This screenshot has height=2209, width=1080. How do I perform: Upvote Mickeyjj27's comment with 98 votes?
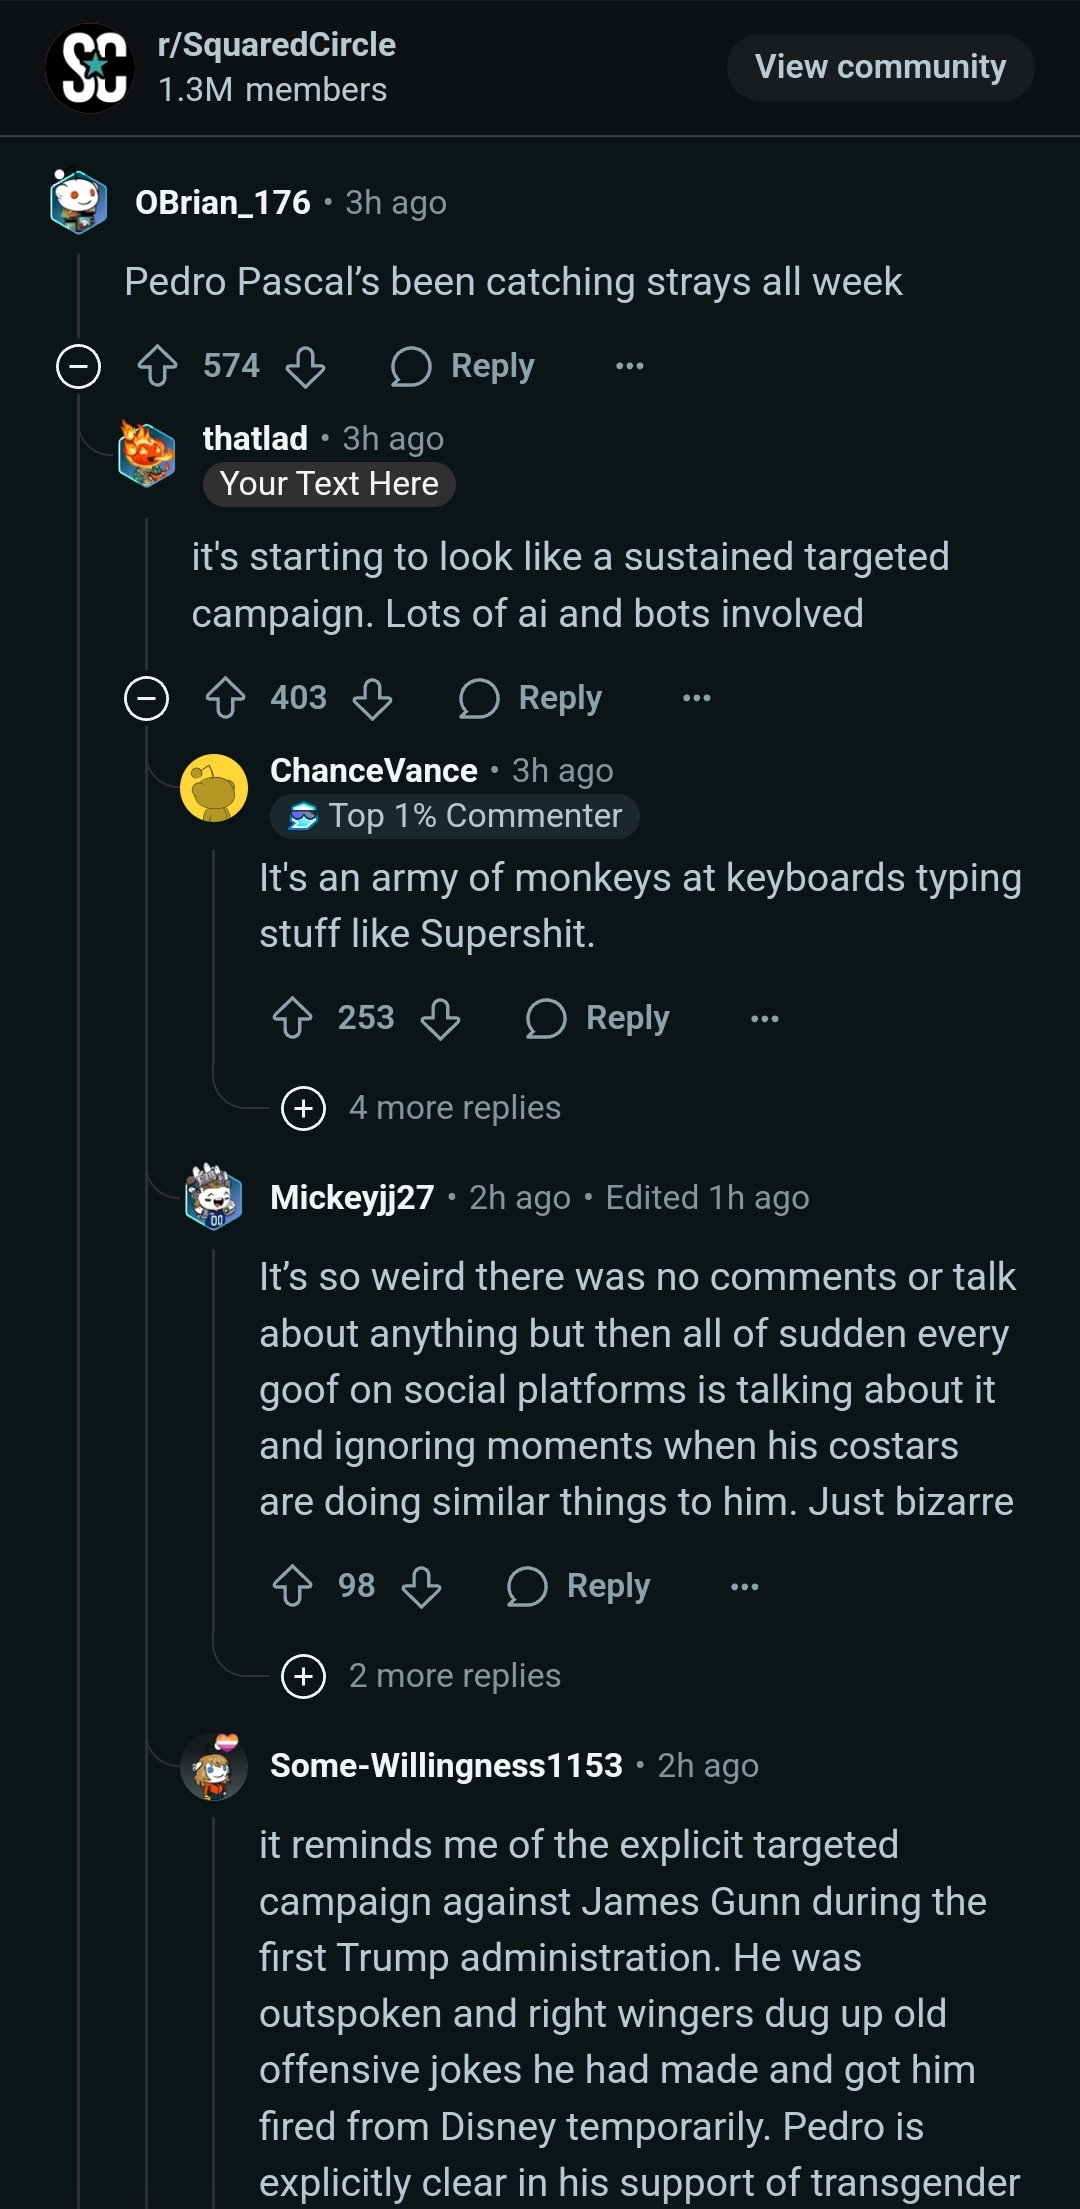tap(292, 1586)
